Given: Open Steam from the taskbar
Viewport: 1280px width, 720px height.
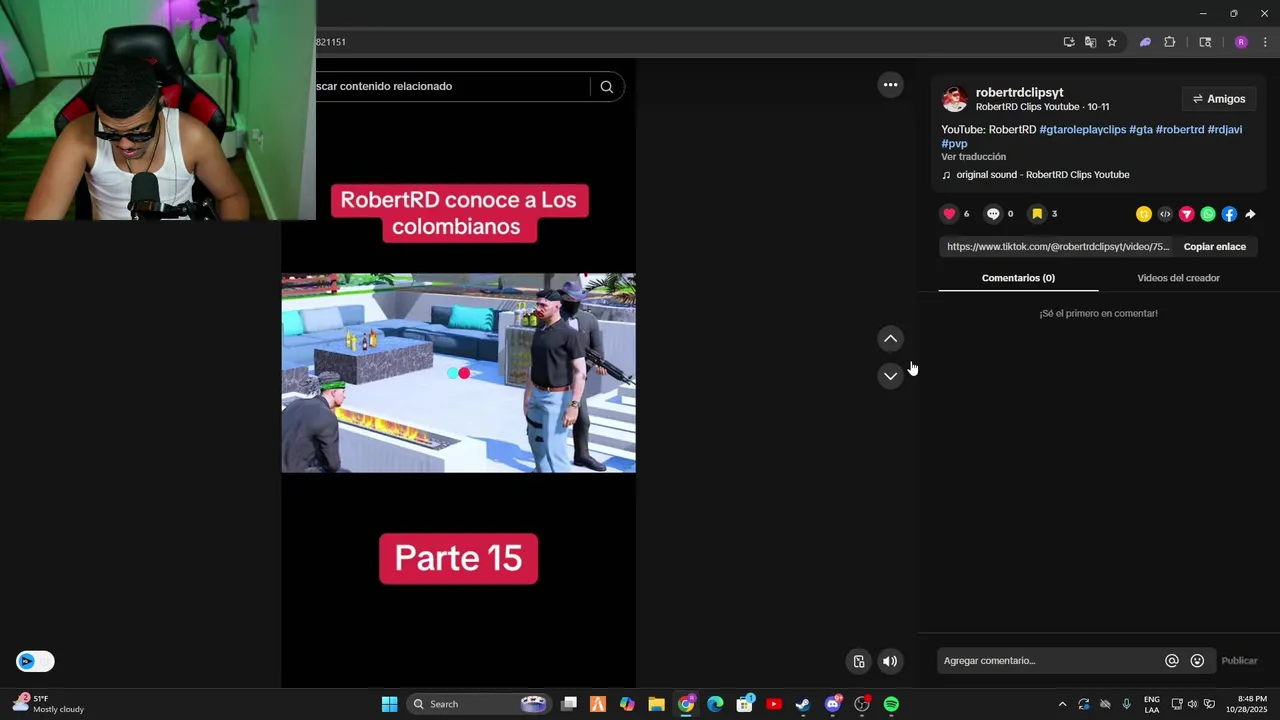Looking at the screenshot, I should [802, 704].
